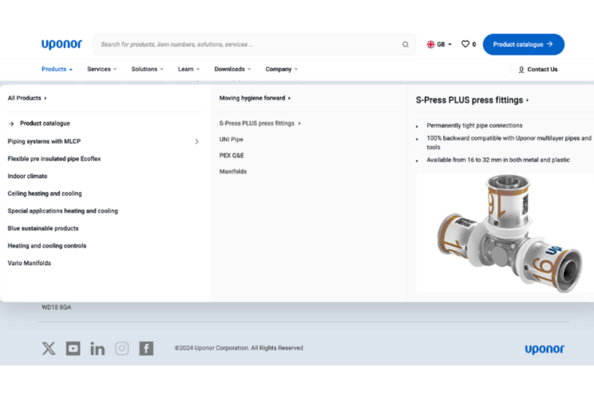Expand Piping systems with MLCP chevron

[x=197, y=141]
